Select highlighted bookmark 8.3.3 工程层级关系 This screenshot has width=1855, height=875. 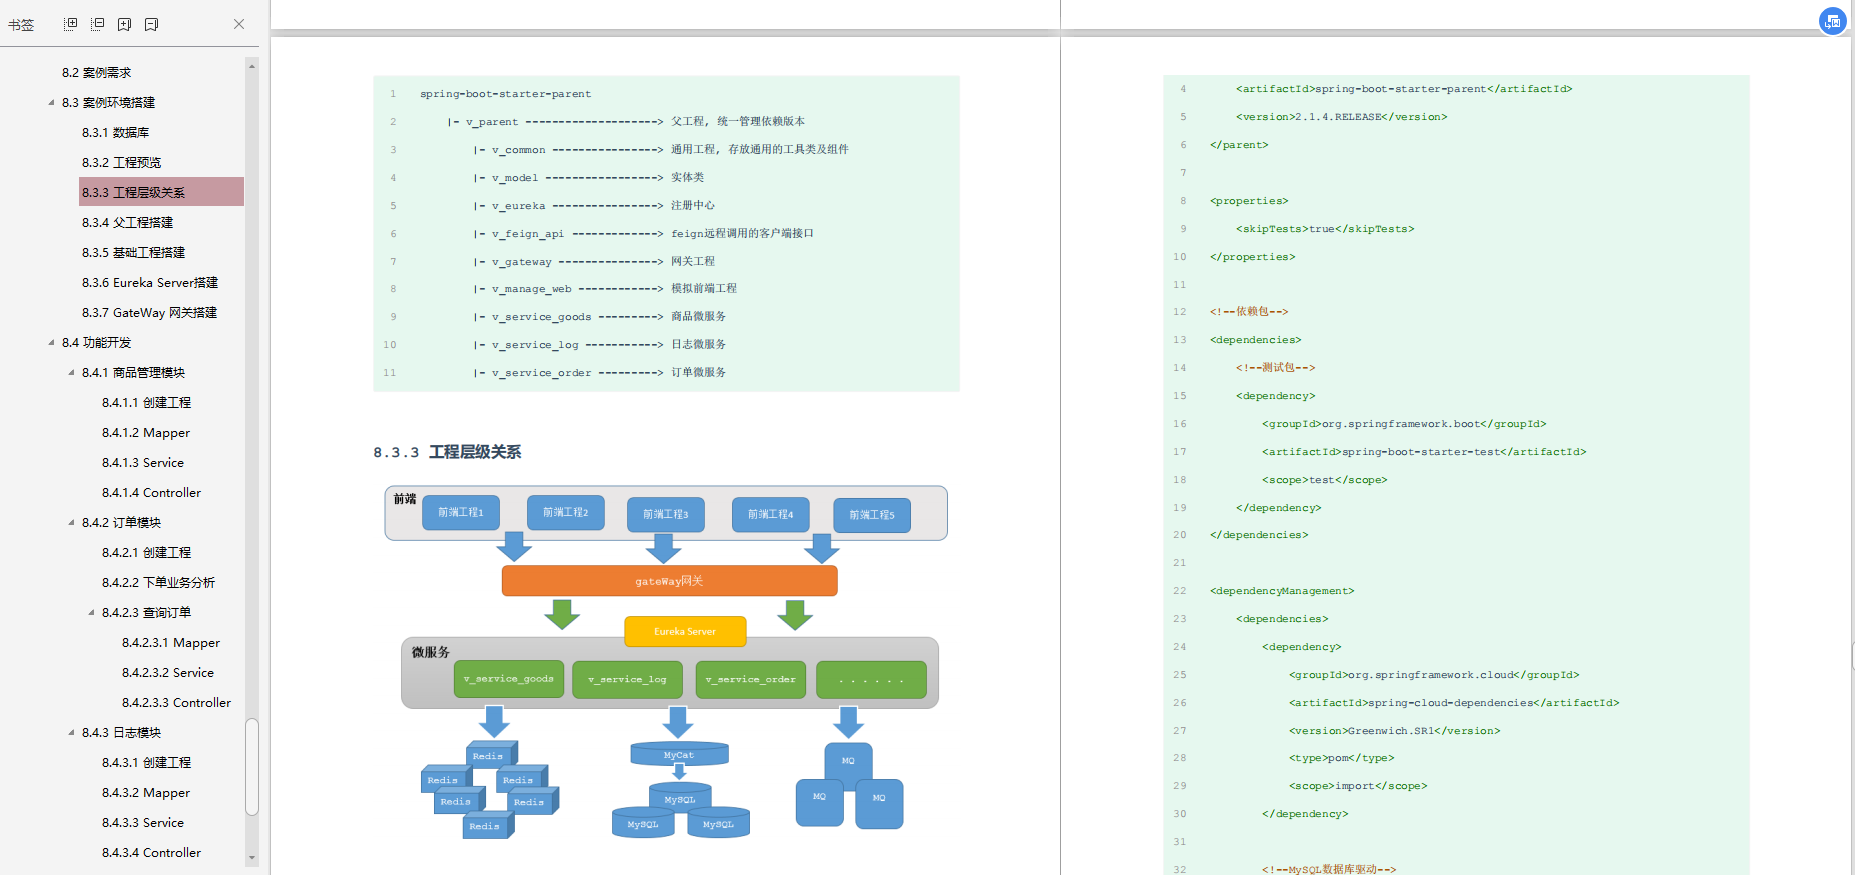click(161, 192)
